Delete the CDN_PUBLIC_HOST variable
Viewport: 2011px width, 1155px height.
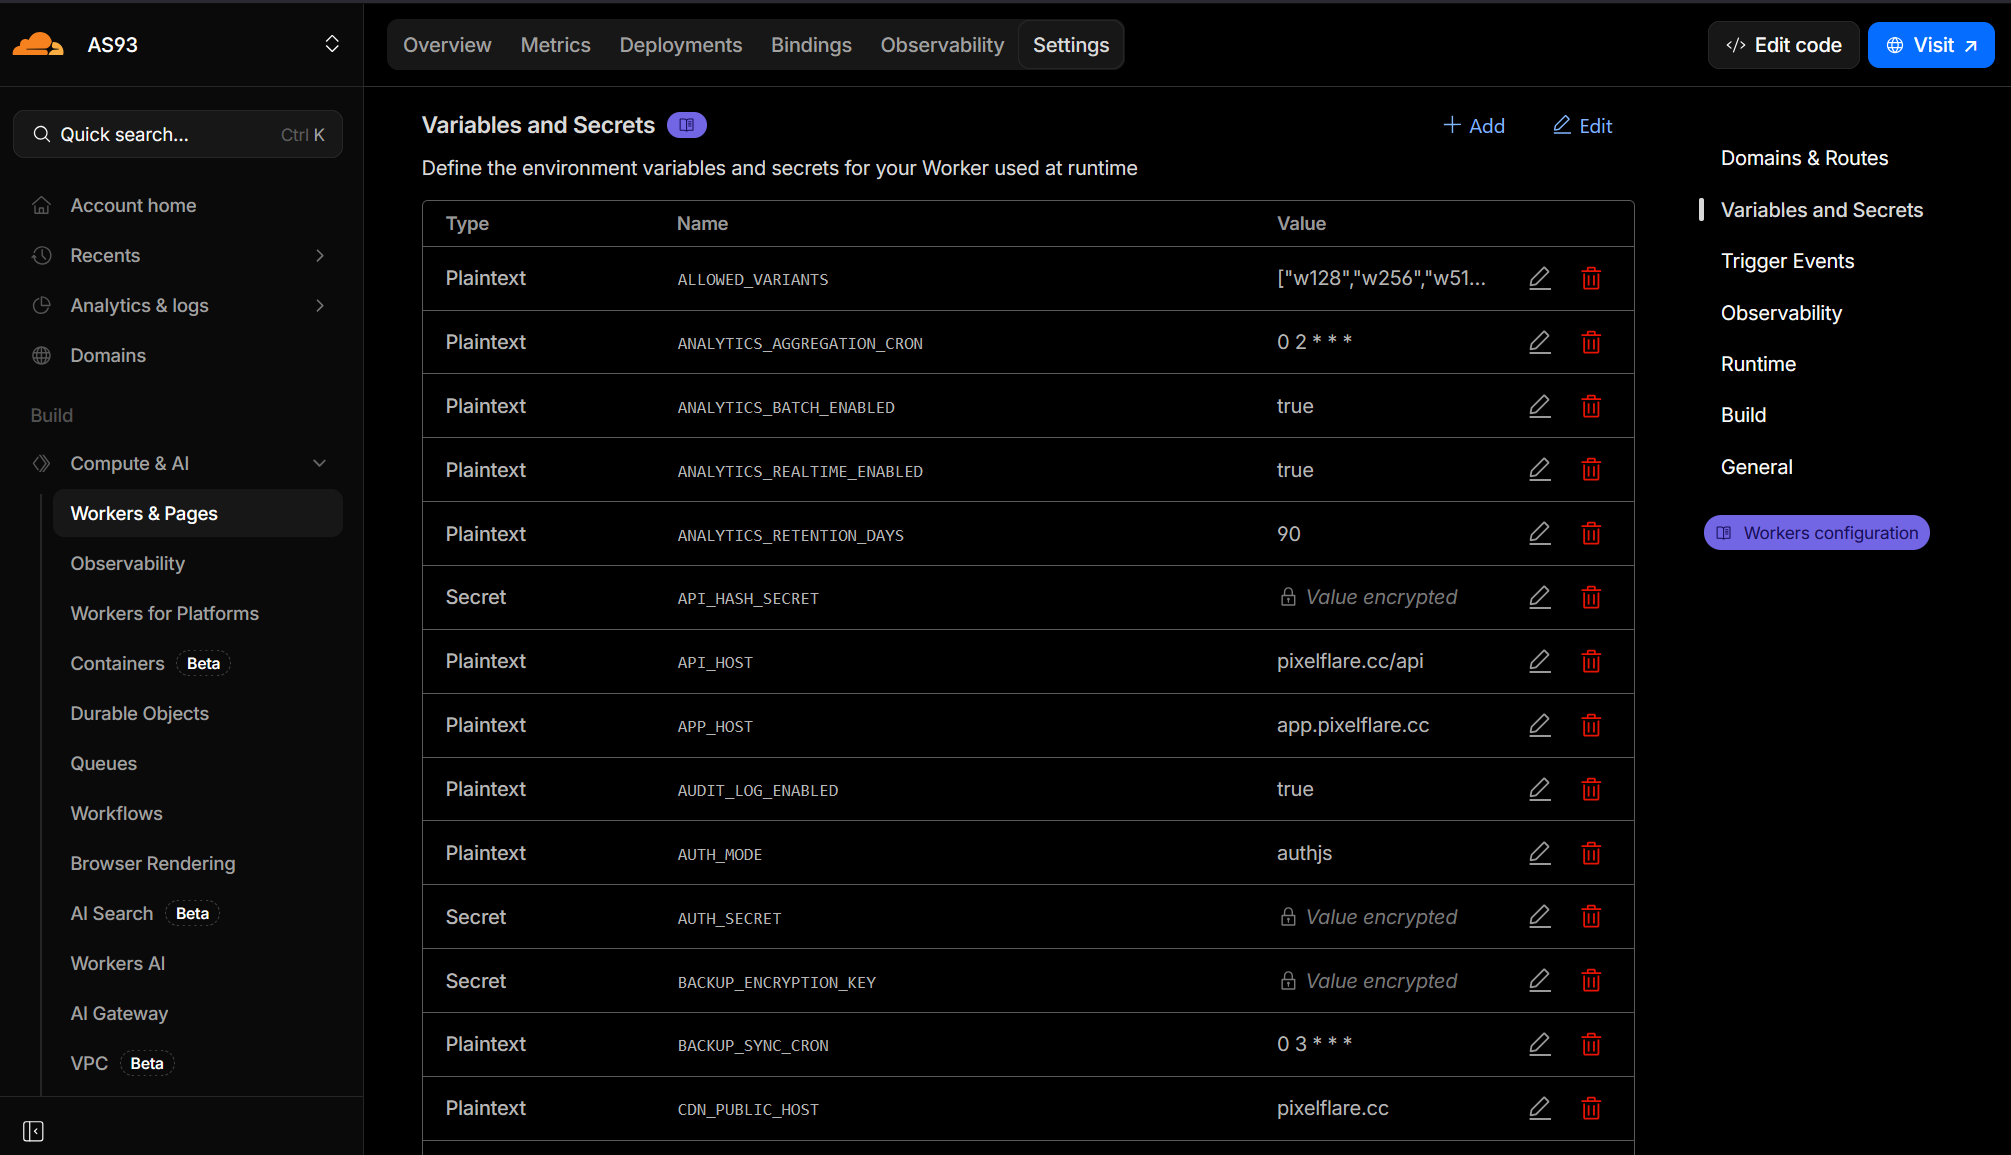(1591, 1108)
